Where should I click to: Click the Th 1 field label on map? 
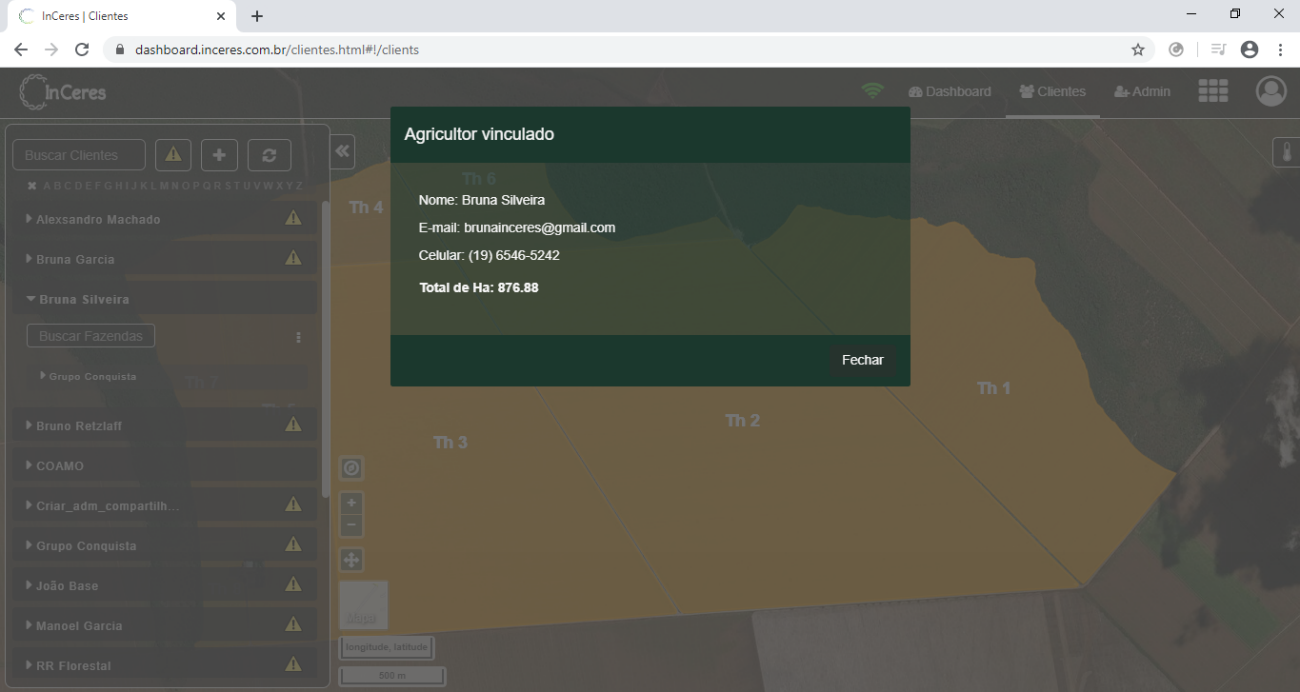pos(994,388)
